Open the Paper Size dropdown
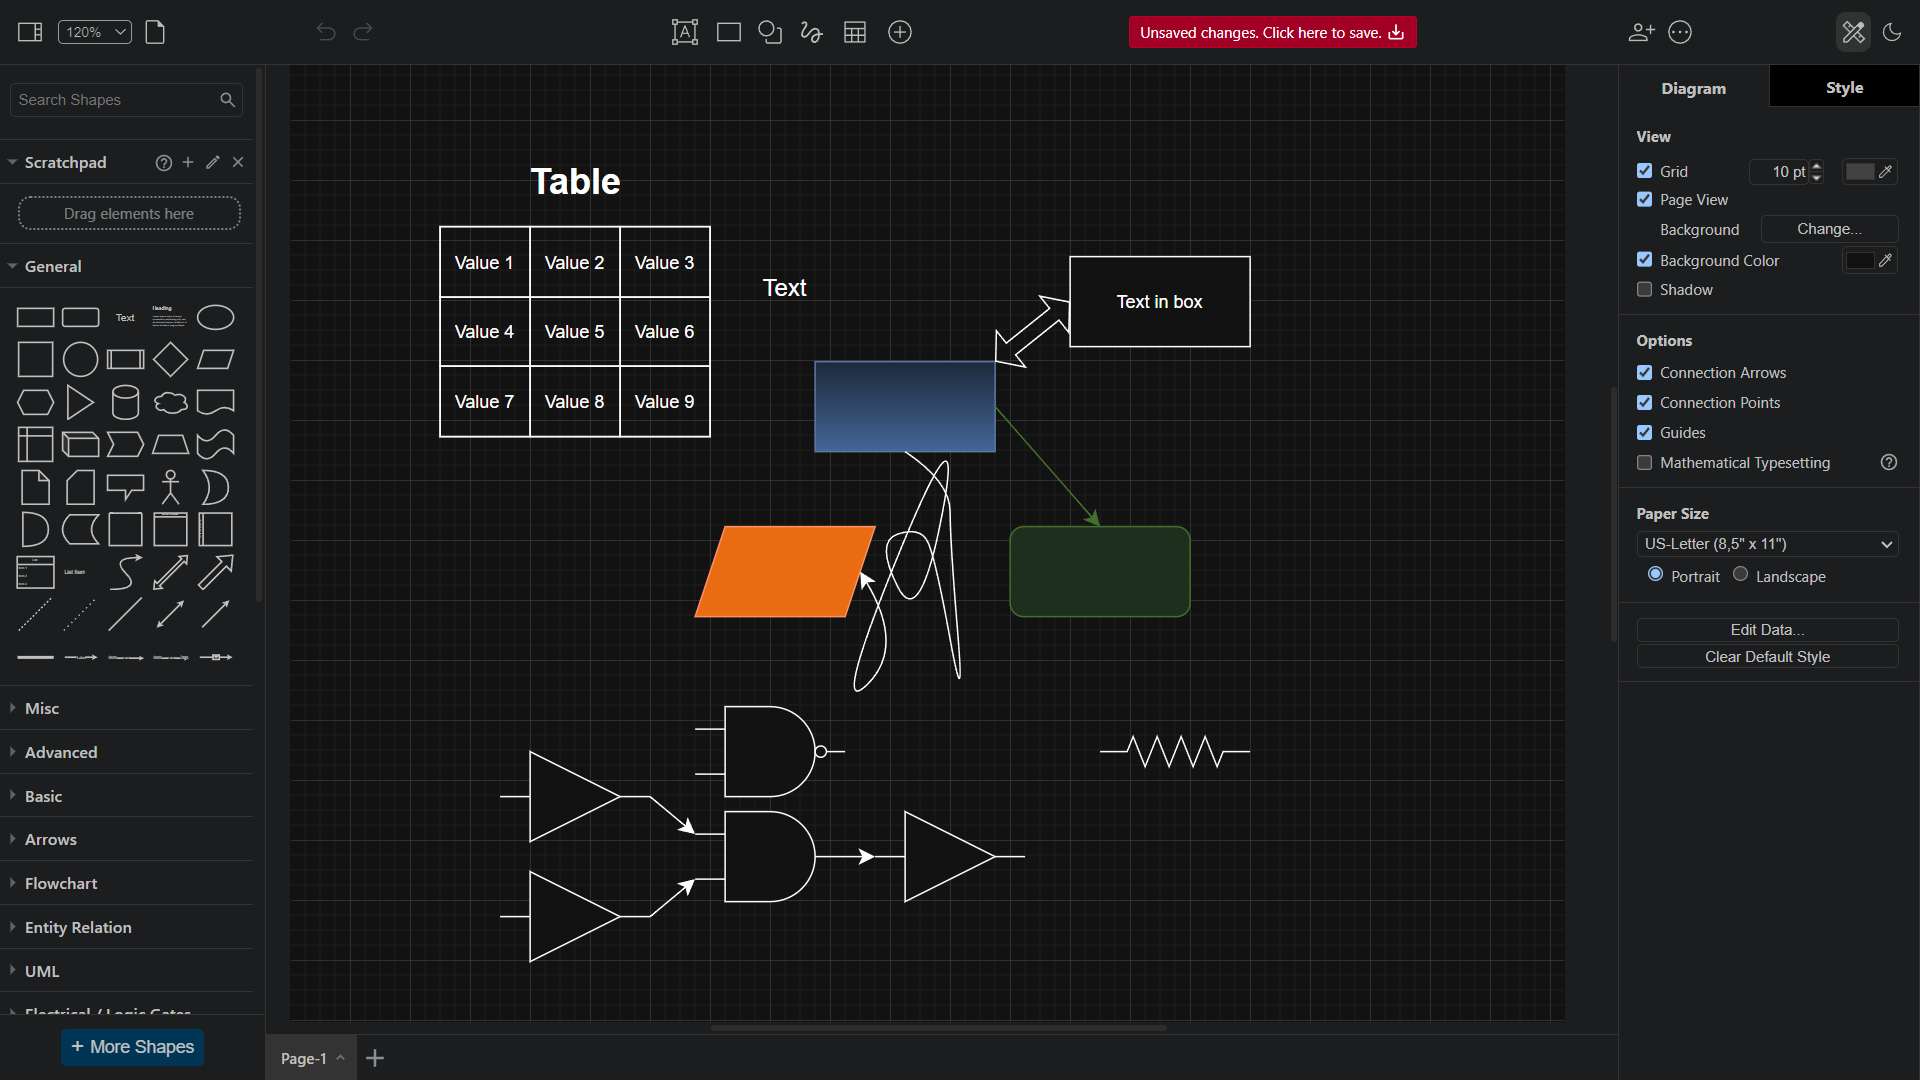The height and width of the screenshot is (1080, 1920). coord(1767,544)
